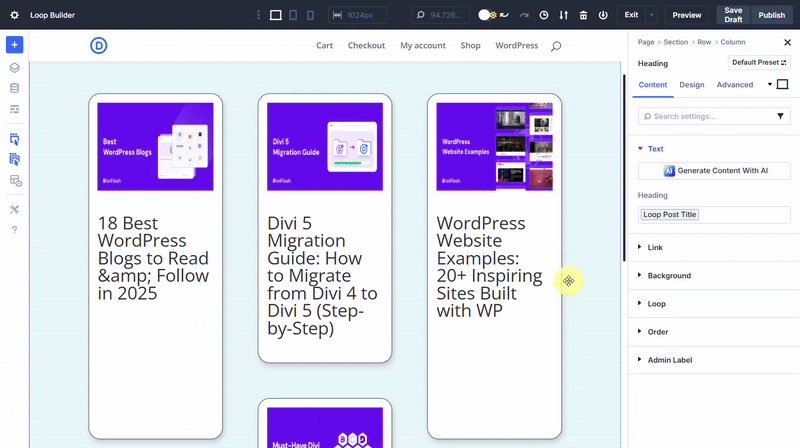The height and width of the screenshot is (448, 800).
Task: Open the Layers panel icon
Action: click(x=14, y=67)
